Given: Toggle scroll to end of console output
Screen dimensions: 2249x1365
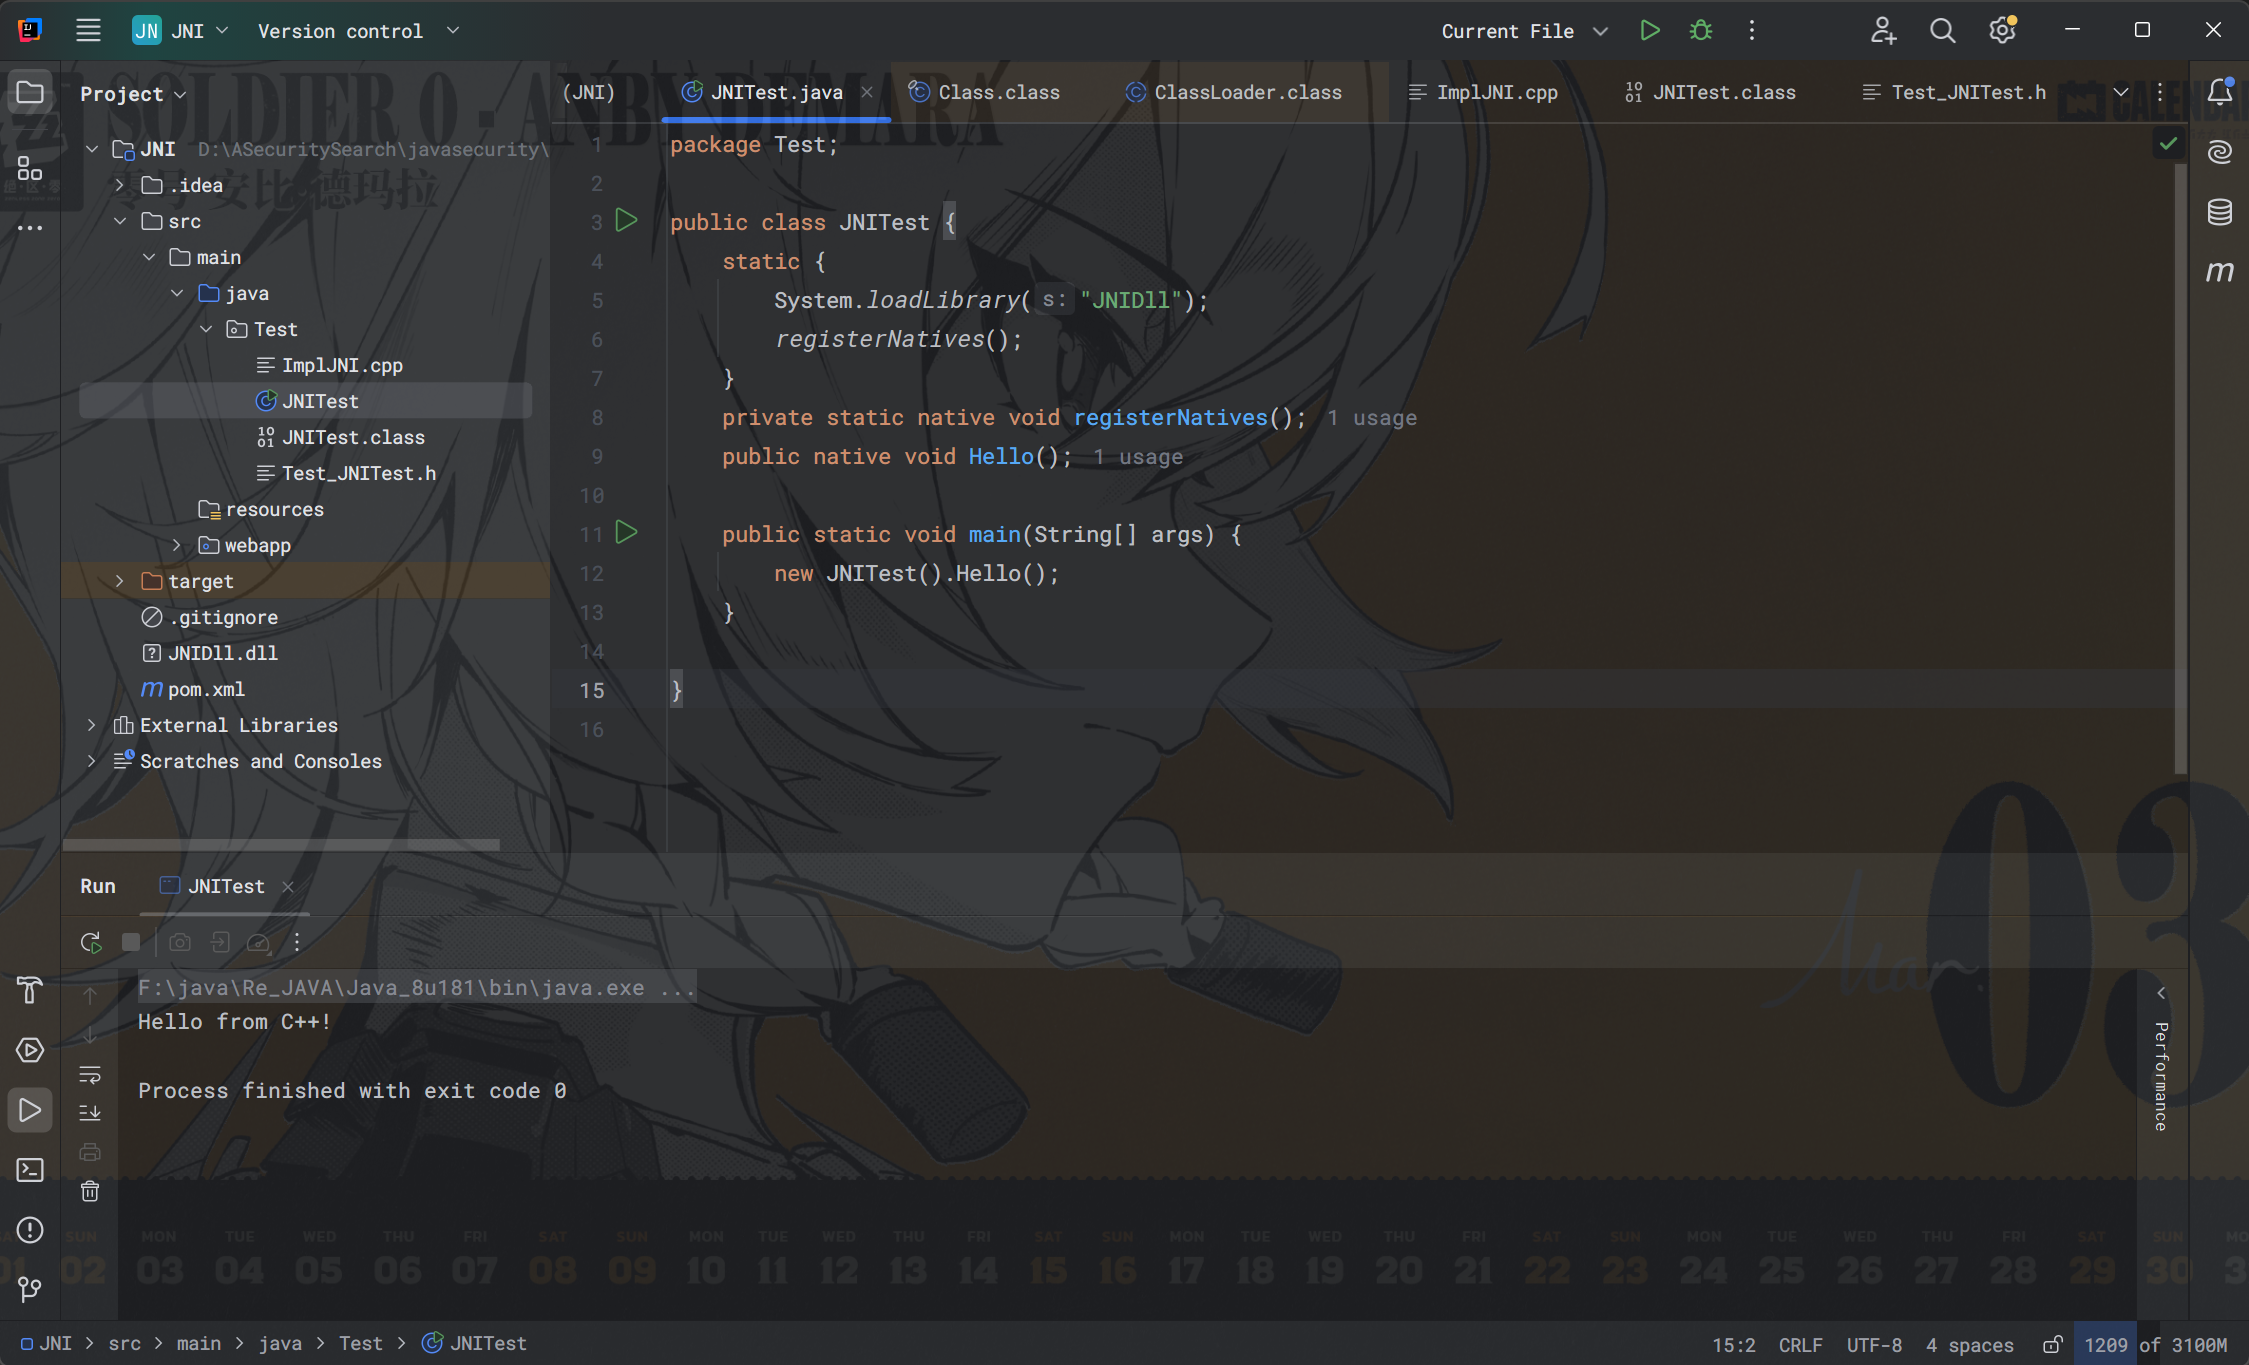Looking at the screenshot, I should click(90, 1113).
